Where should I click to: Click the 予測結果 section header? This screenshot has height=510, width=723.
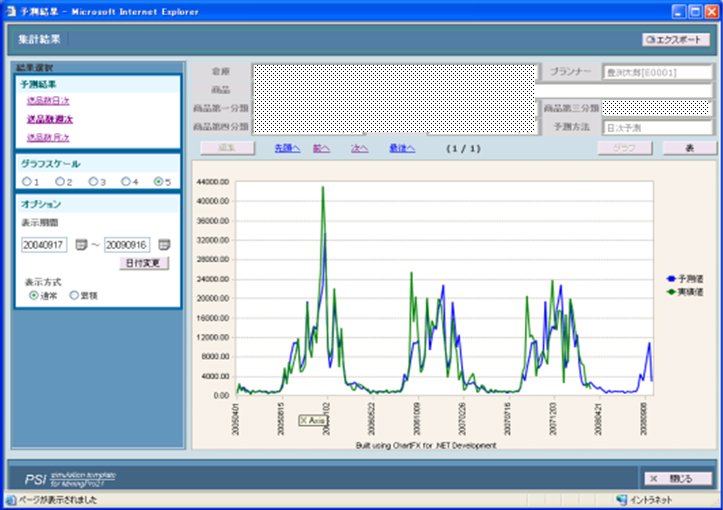click(38, 84)
